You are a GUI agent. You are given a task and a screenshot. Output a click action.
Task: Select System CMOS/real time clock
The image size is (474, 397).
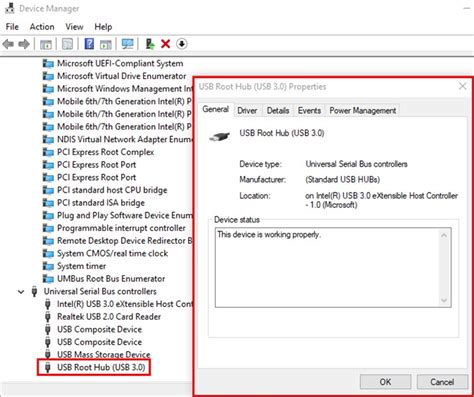(113, 253)
